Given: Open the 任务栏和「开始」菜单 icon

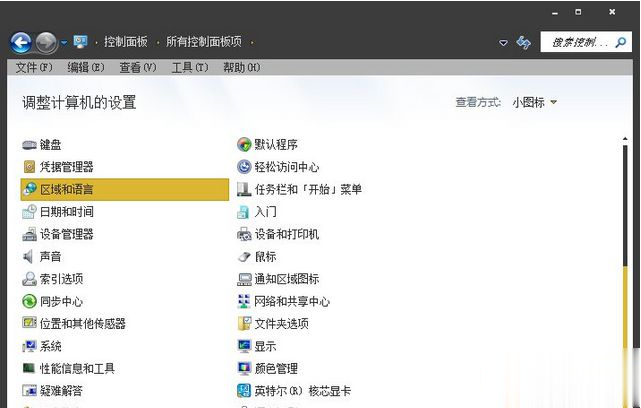Looking at the screenshot, I should (x=244, y=189).
